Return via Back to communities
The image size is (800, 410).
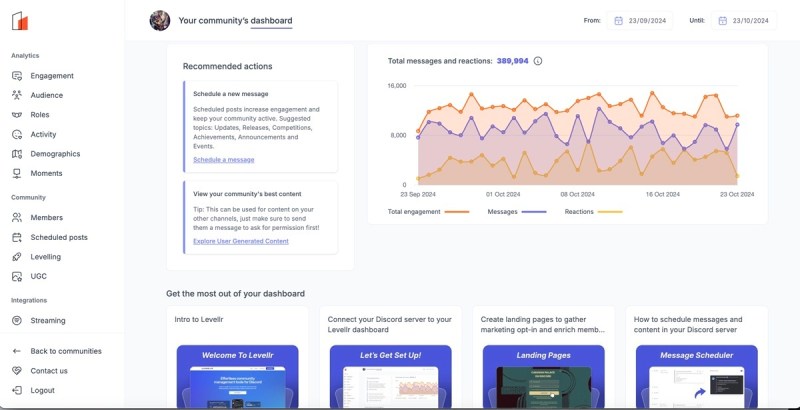66,351
